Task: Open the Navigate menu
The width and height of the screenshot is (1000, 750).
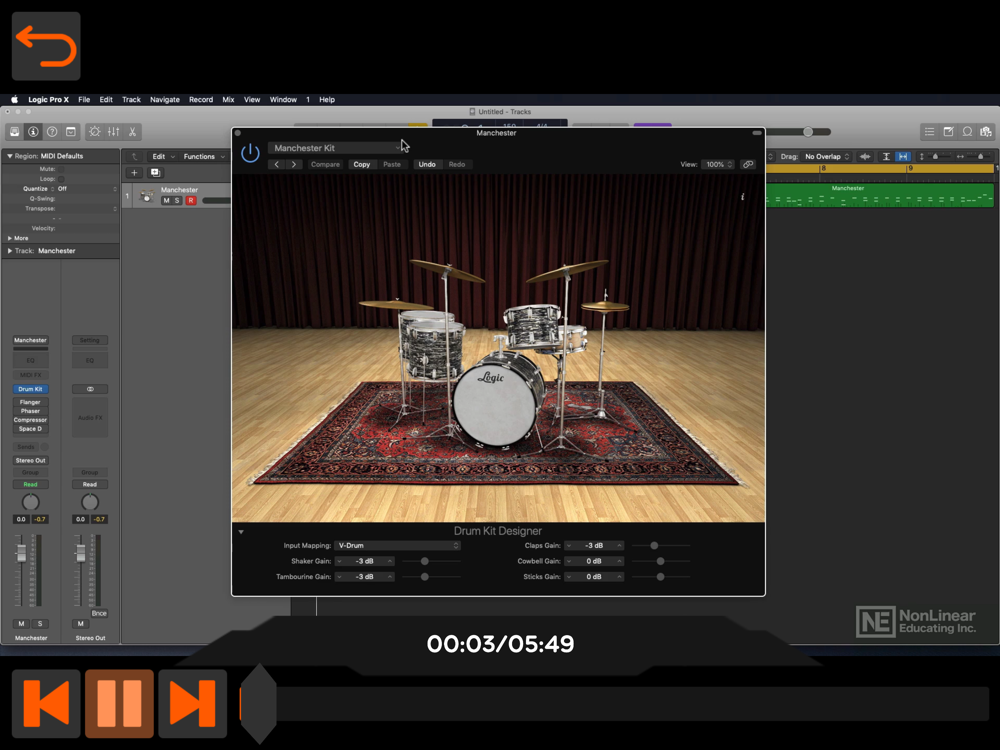Action: [165, 99]
